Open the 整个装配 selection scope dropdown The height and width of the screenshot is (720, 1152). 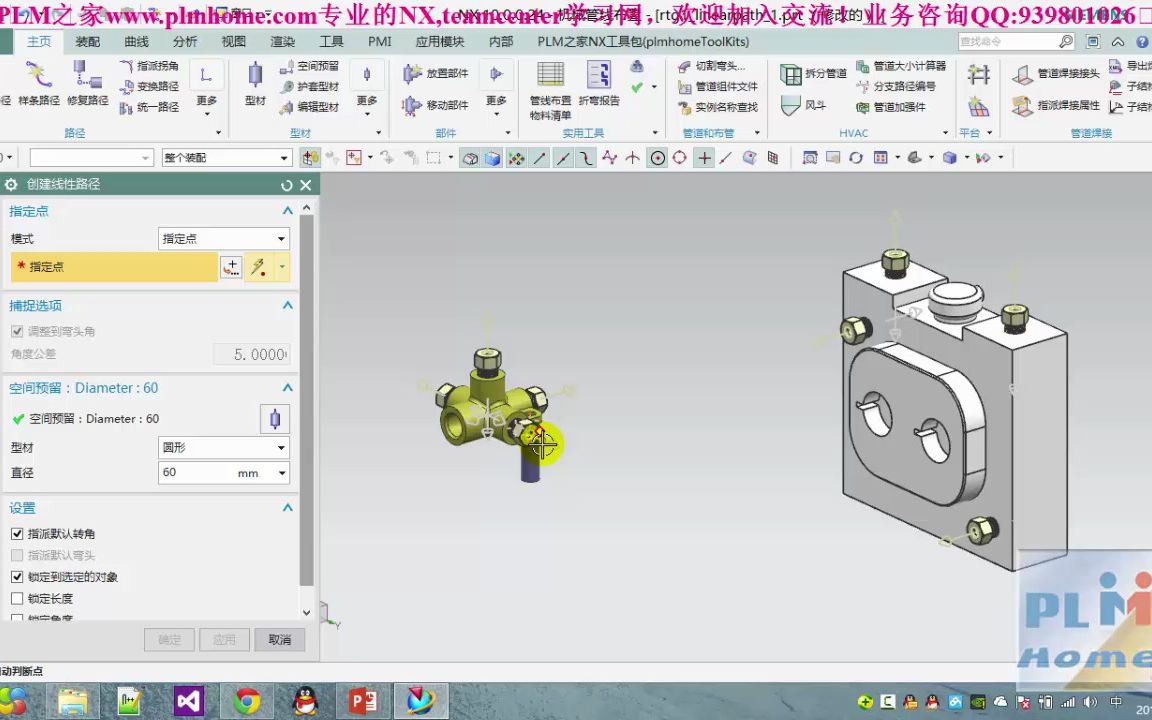pos(227,158)
